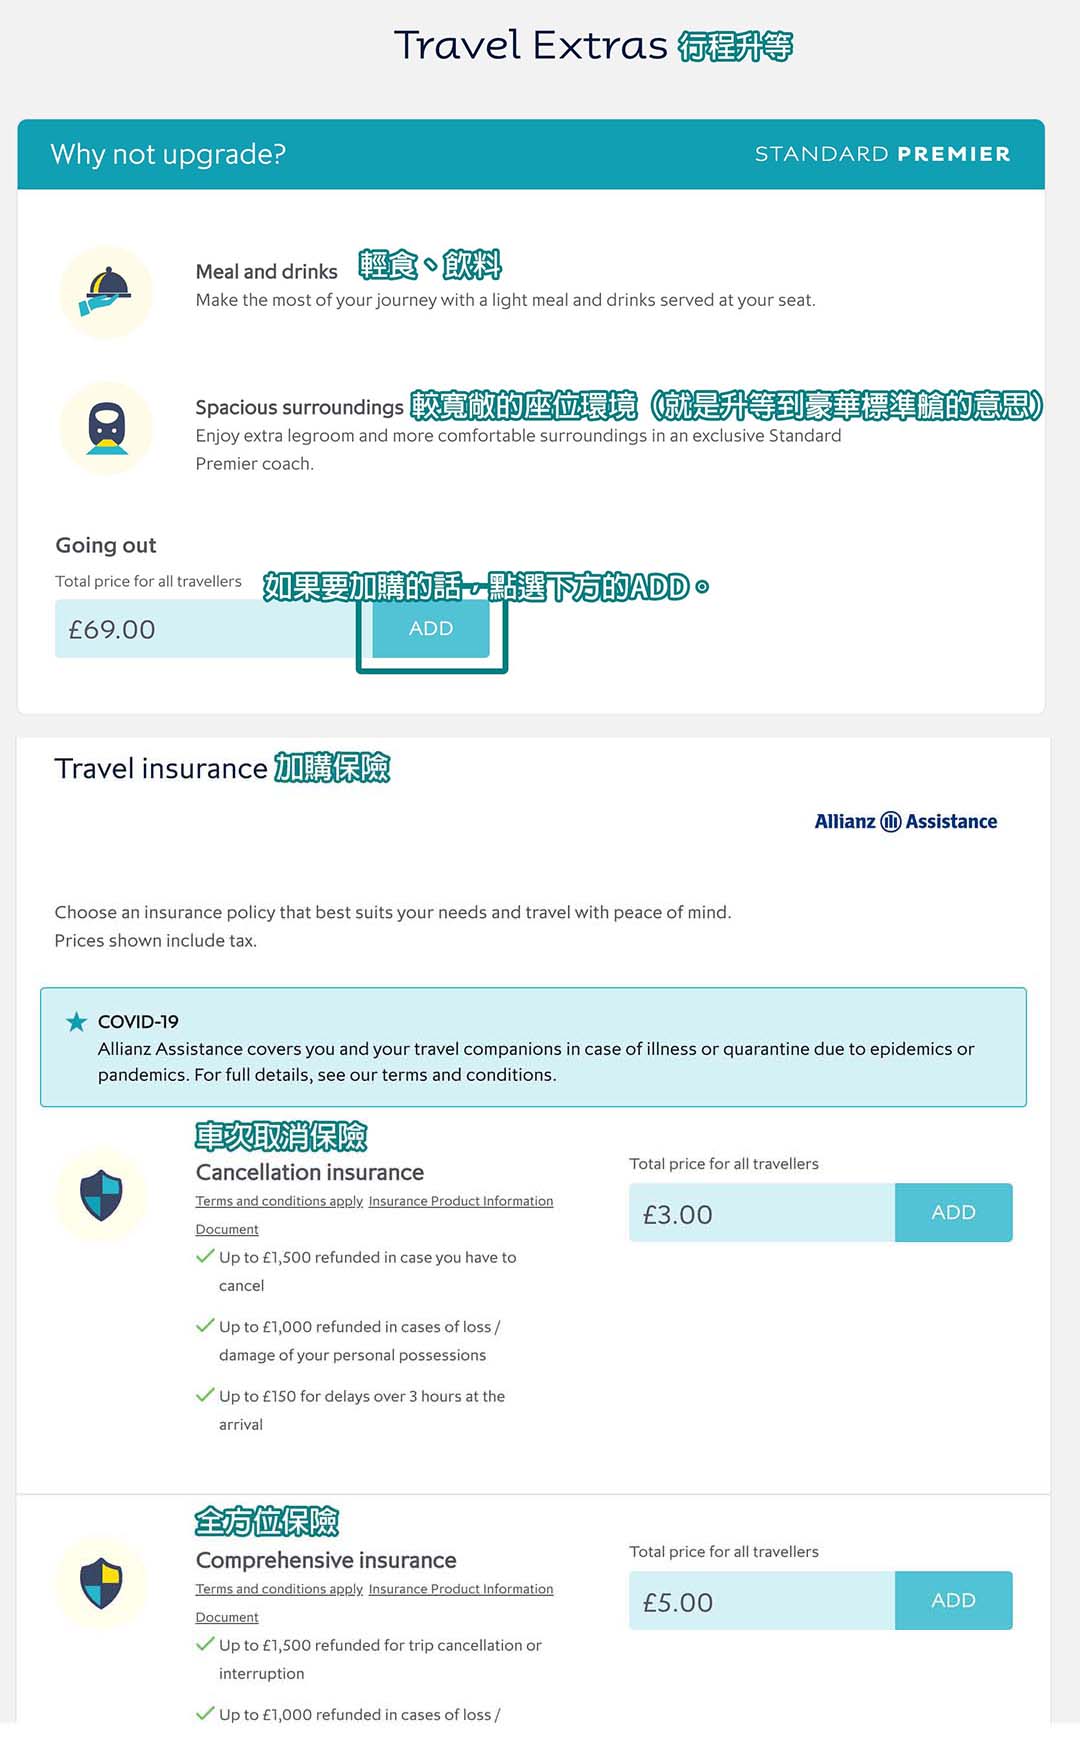
Task: Click the train icon beside Spacious surroundings
Action: 106,427
